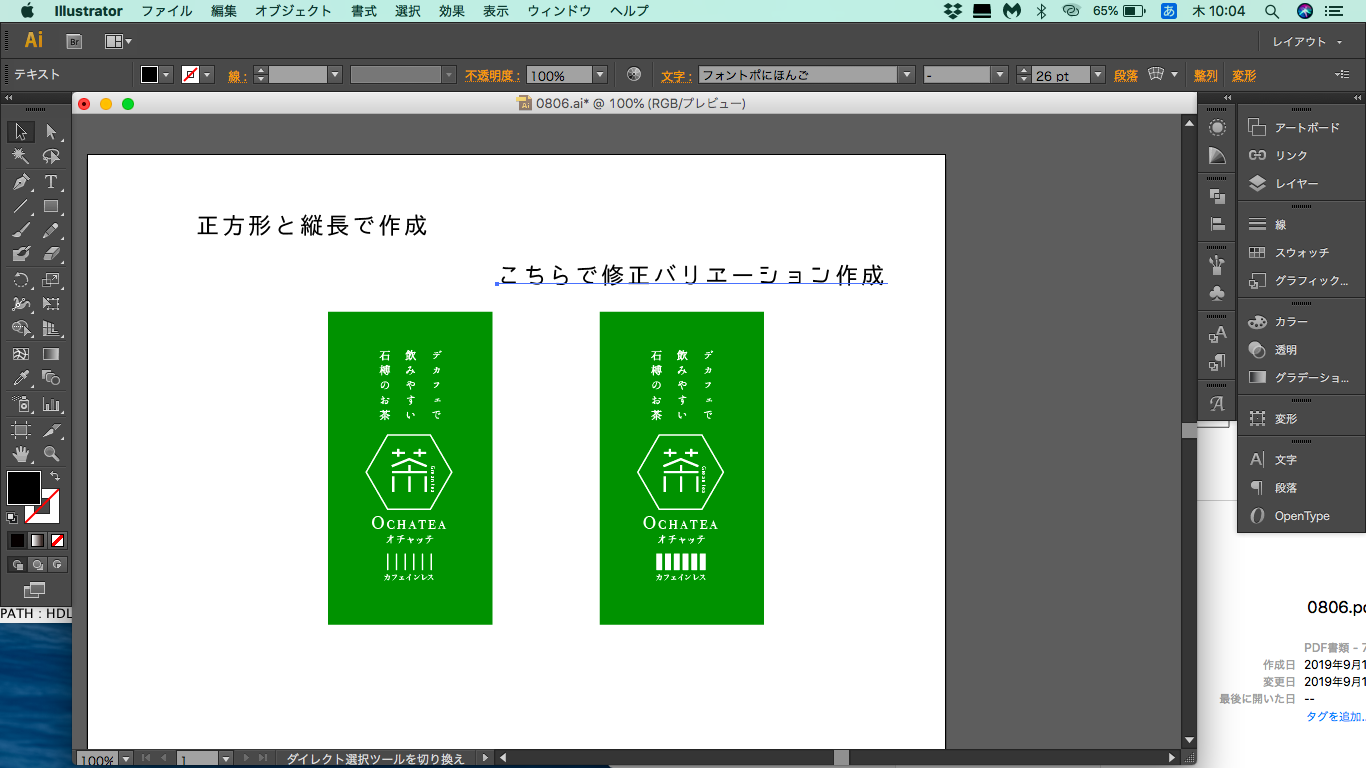
Task: Select the Column Graph tool
Action: tap(51, 405)
